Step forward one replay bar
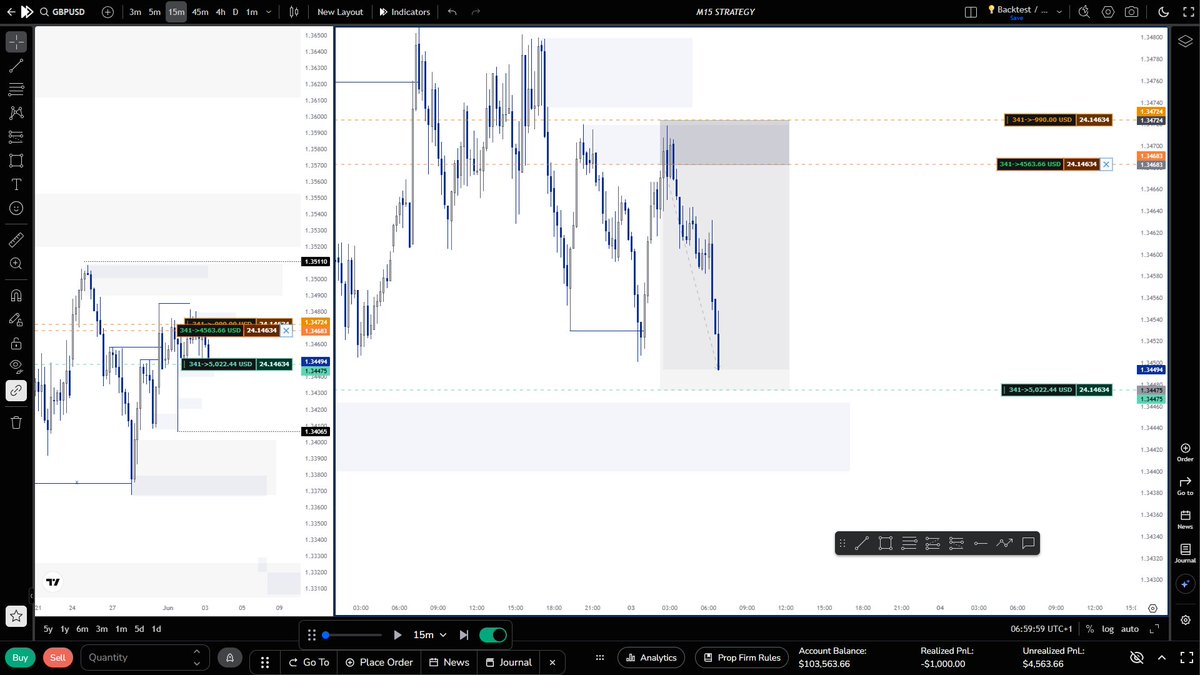The image size is (1200, 675). coord(463,635)
